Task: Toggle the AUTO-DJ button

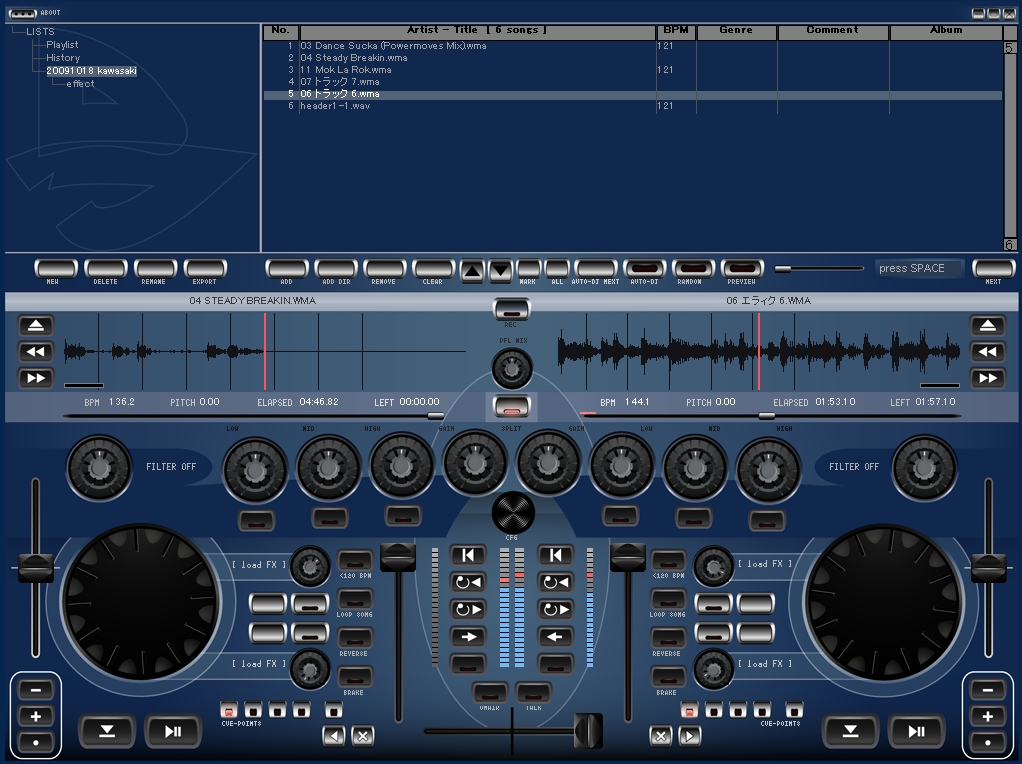Action: coord(645,269)
